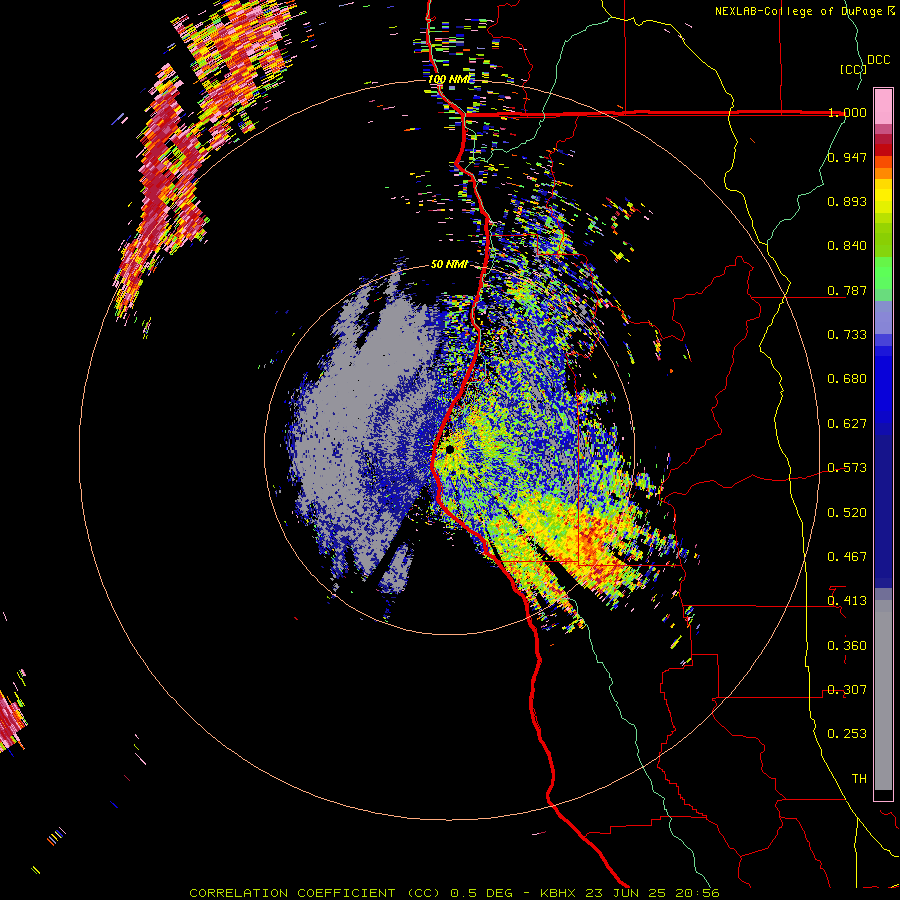The height and width of the screenshot is (900, 900).
Task: Pick the yellow band on the color scale
Action: [x=883, y=196]
